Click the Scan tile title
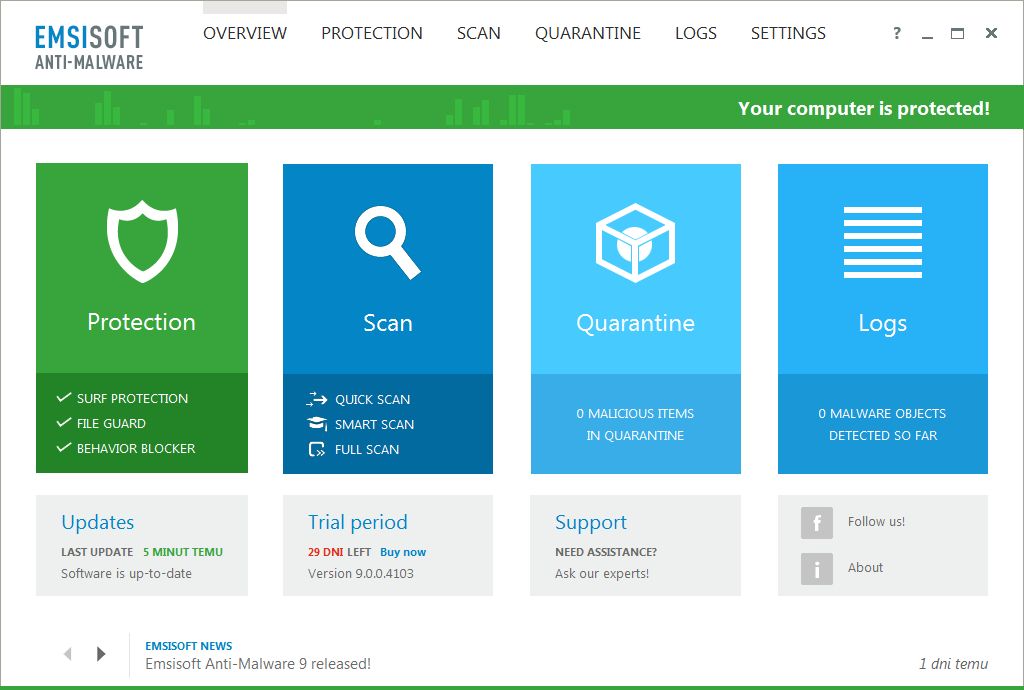 click(388, 323)
